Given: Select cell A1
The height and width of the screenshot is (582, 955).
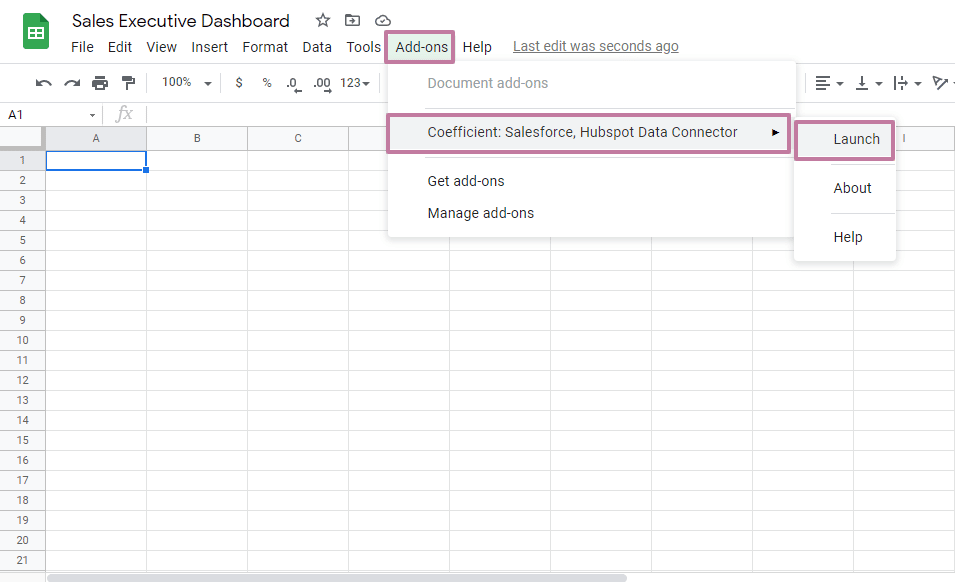Looking at the screenshot, I should pos(96,161).
